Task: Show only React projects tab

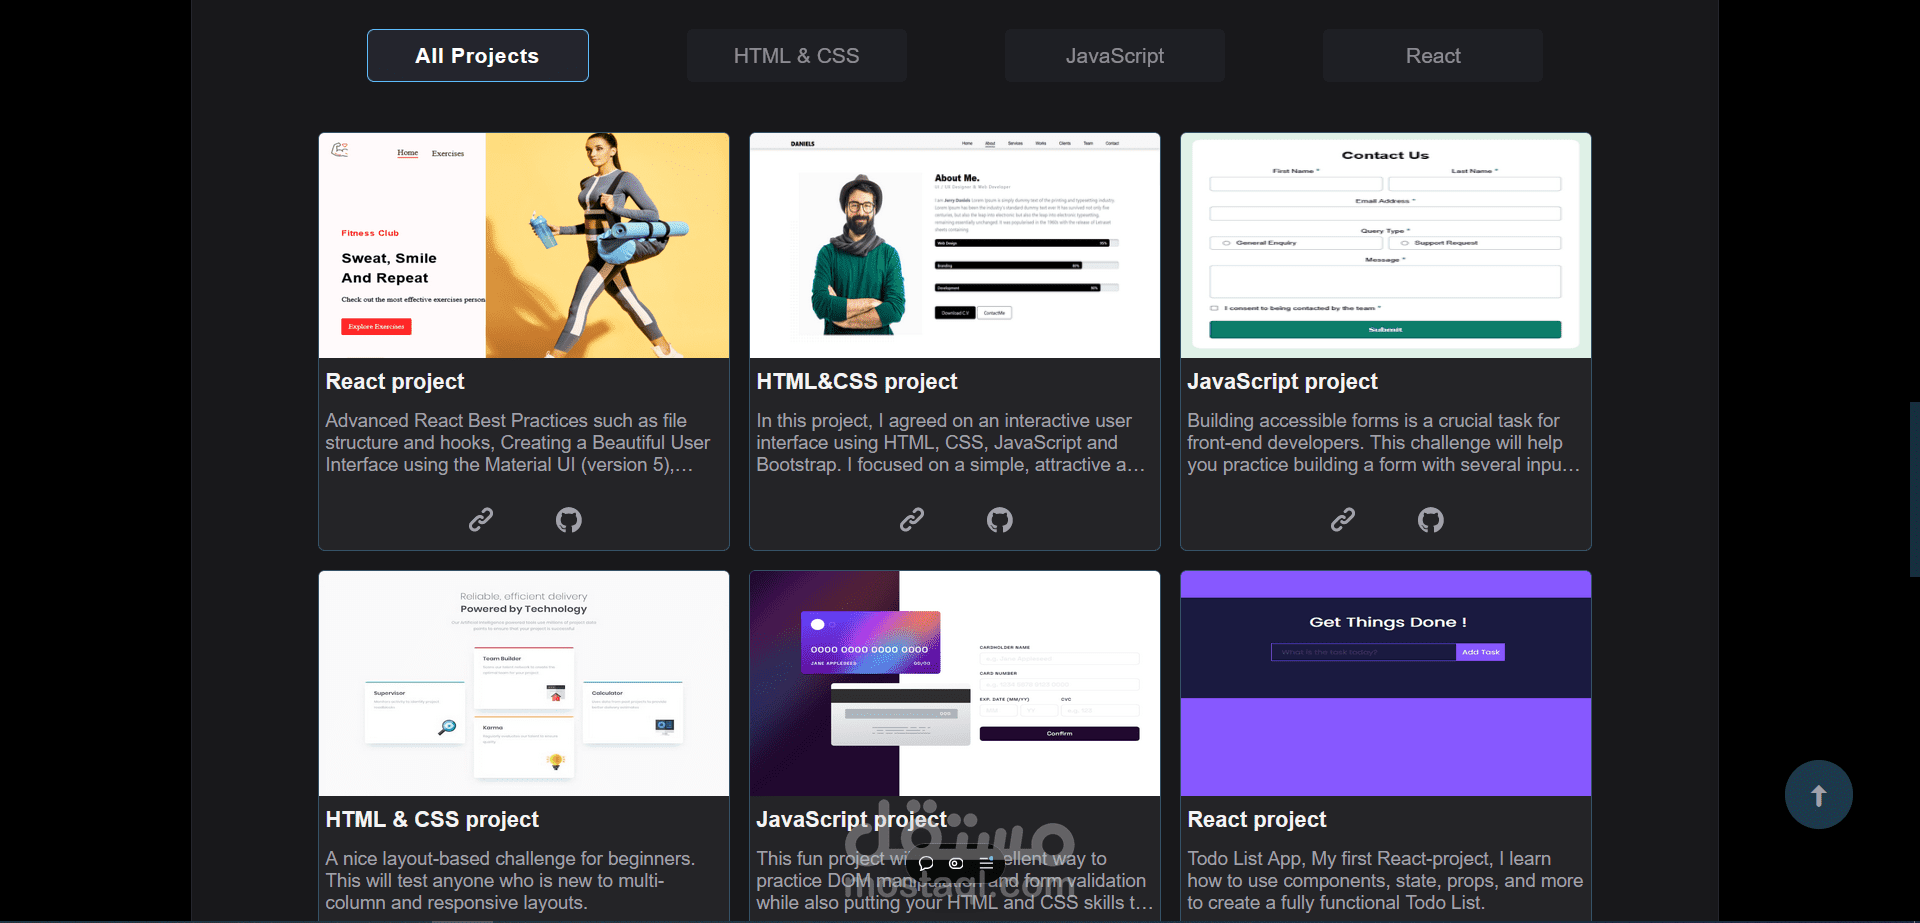Action: (x=1433, y=56)
